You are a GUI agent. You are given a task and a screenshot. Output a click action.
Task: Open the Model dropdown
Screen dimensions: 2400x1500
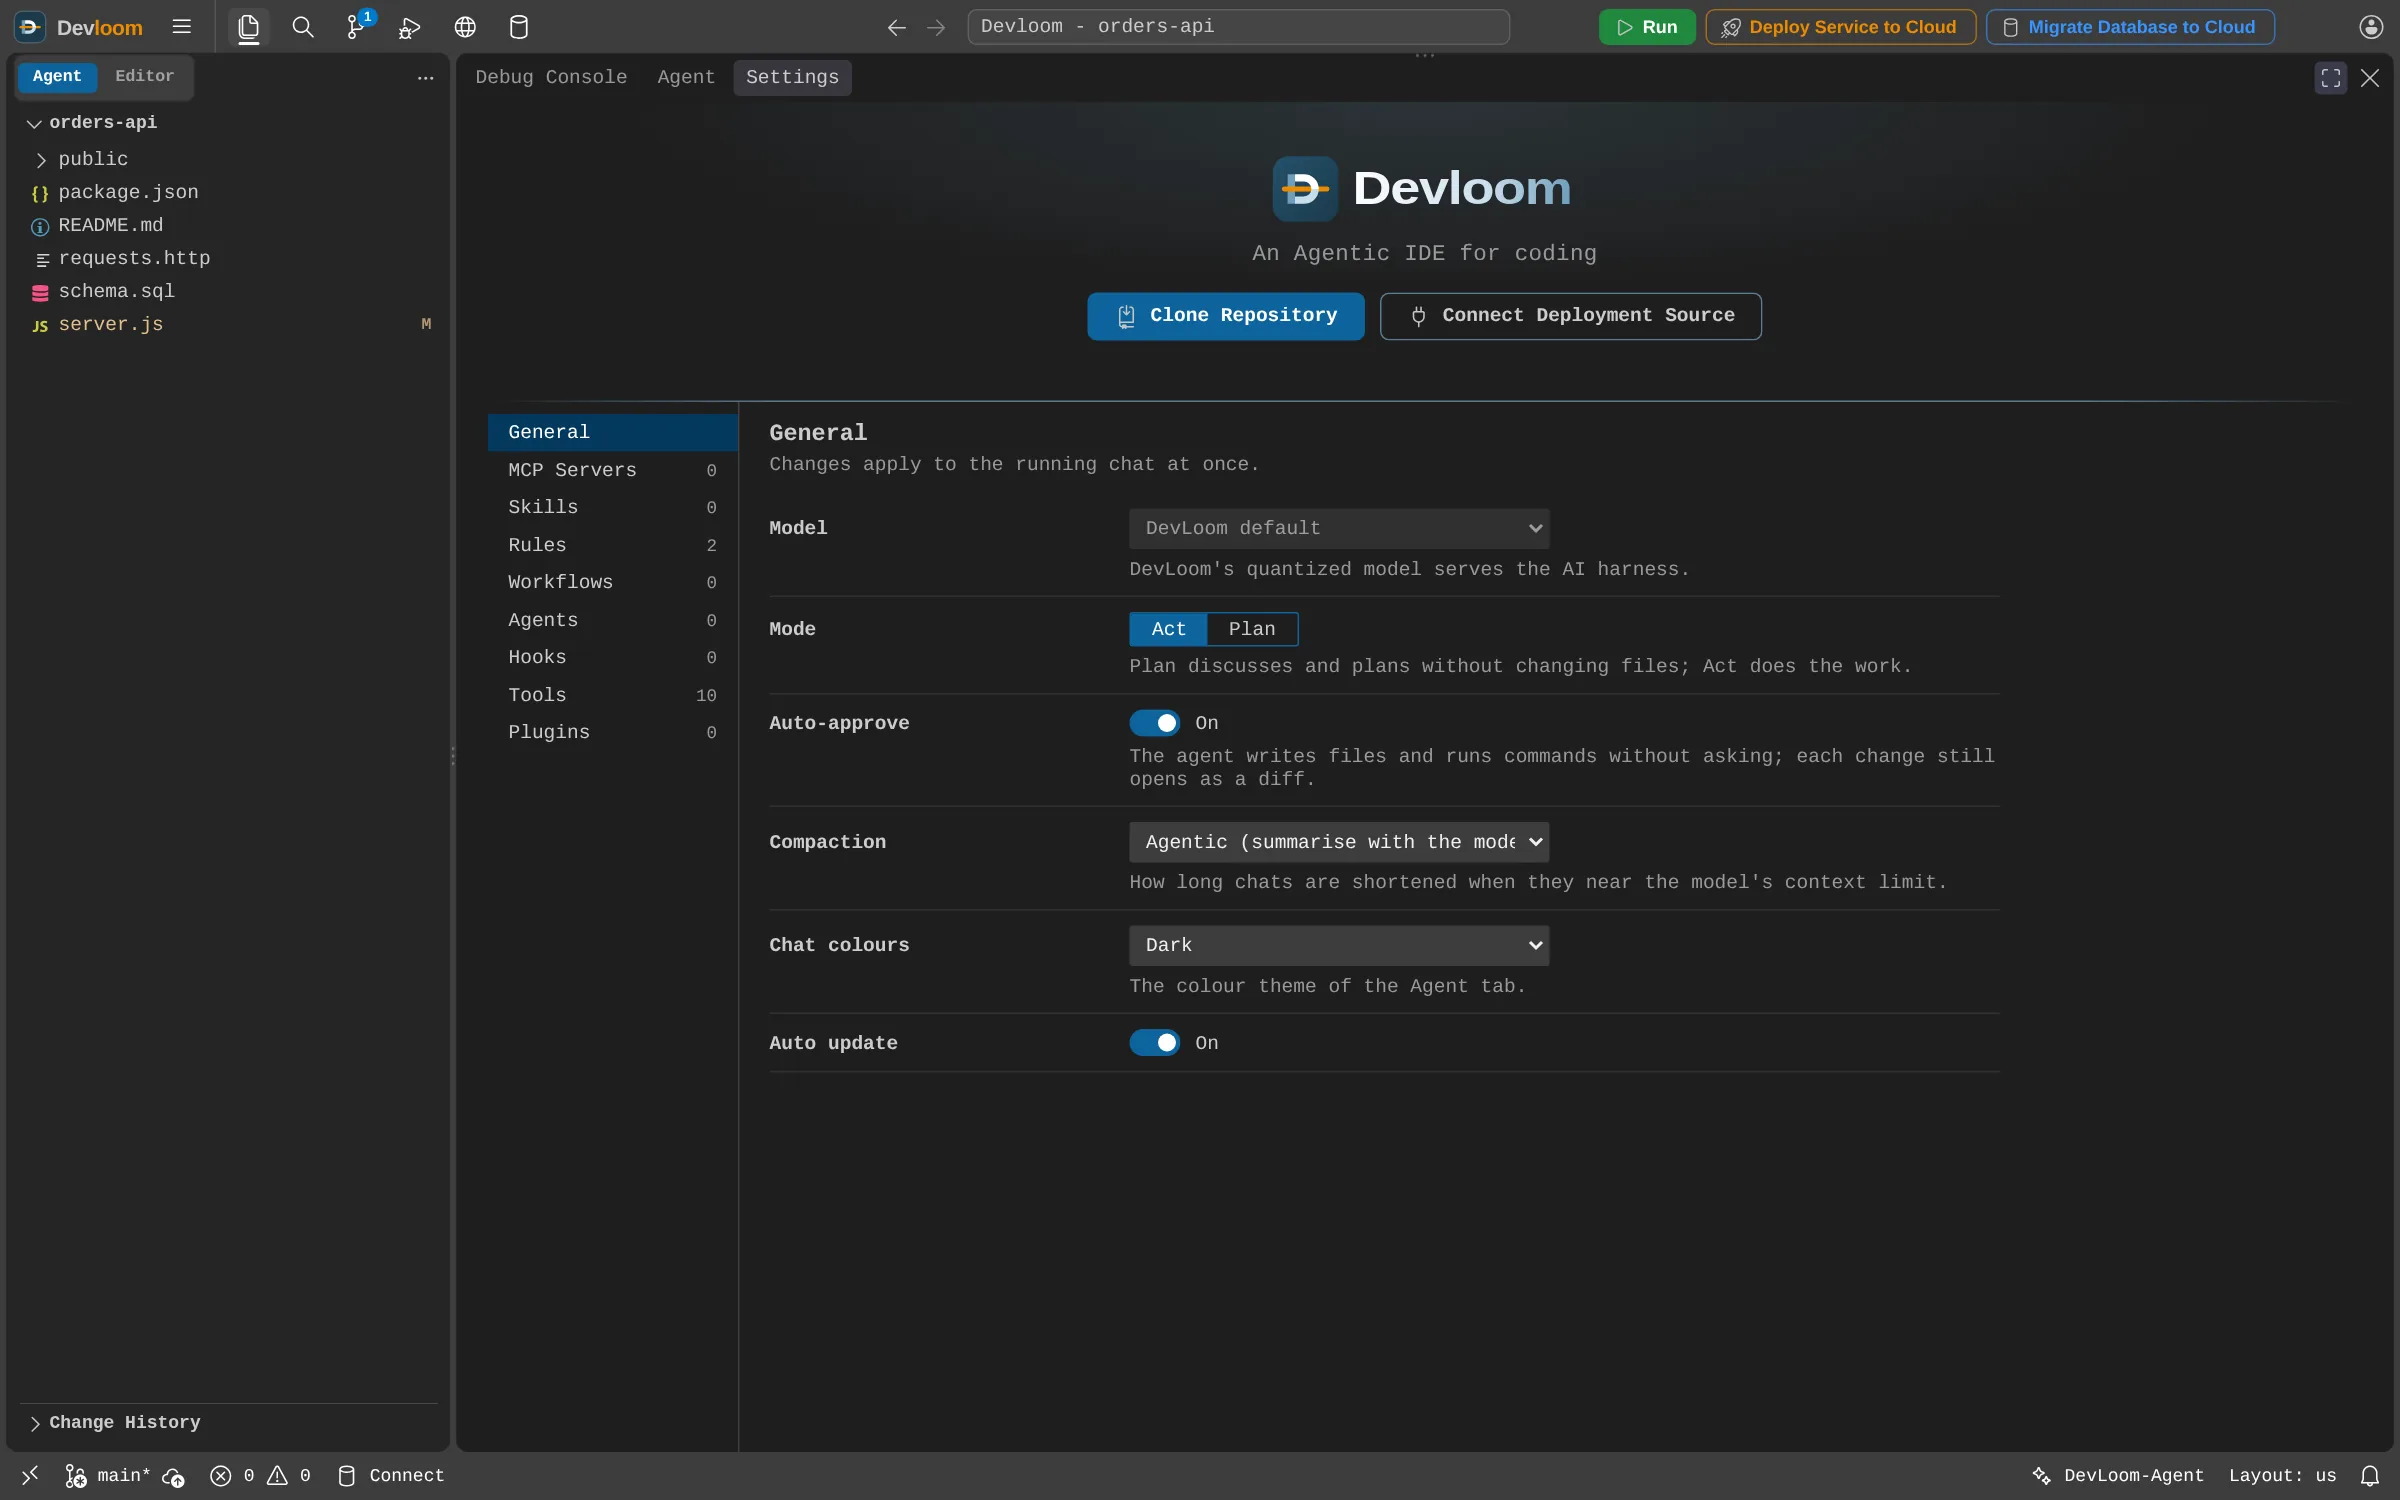[x=1339, y=528]
